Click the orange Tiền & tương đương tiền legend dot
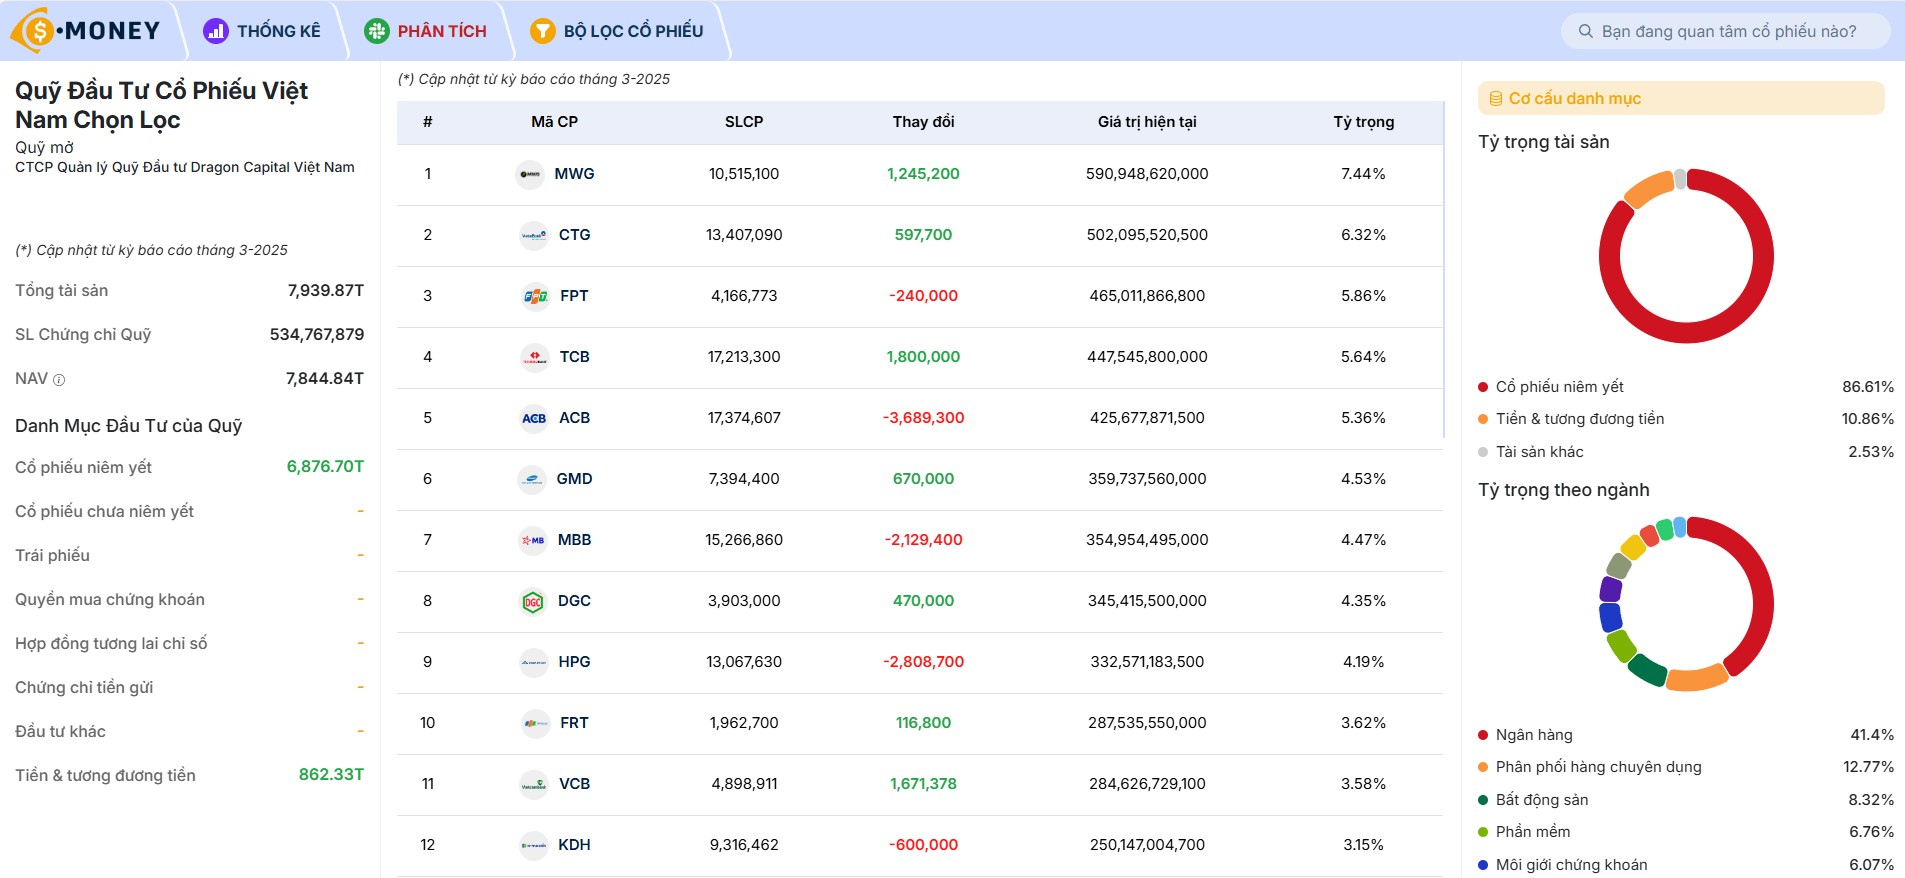Image resolution: width=1905 pixels, height=878 pixels. [1483, 419]
